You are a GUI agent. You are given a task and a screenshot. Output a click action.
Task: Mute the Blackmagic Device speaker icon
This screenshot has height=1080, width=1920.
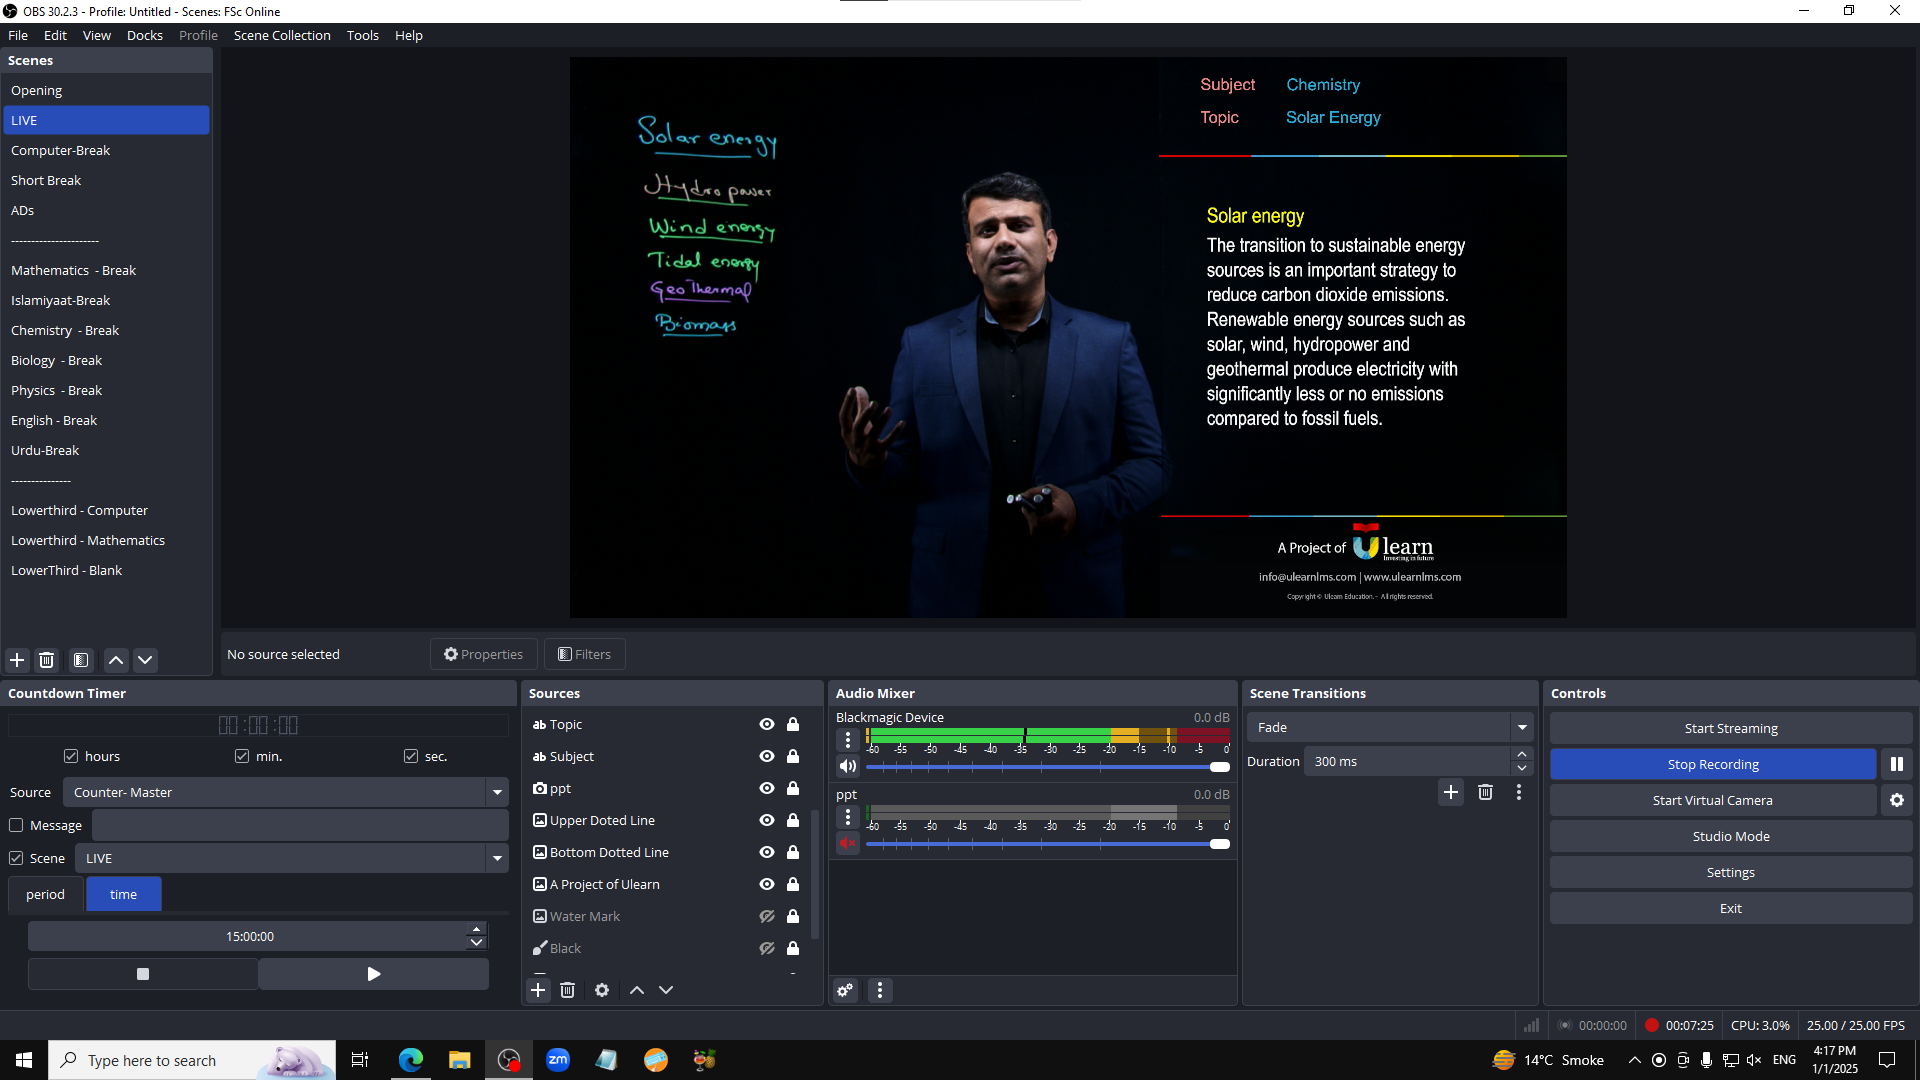848,766
